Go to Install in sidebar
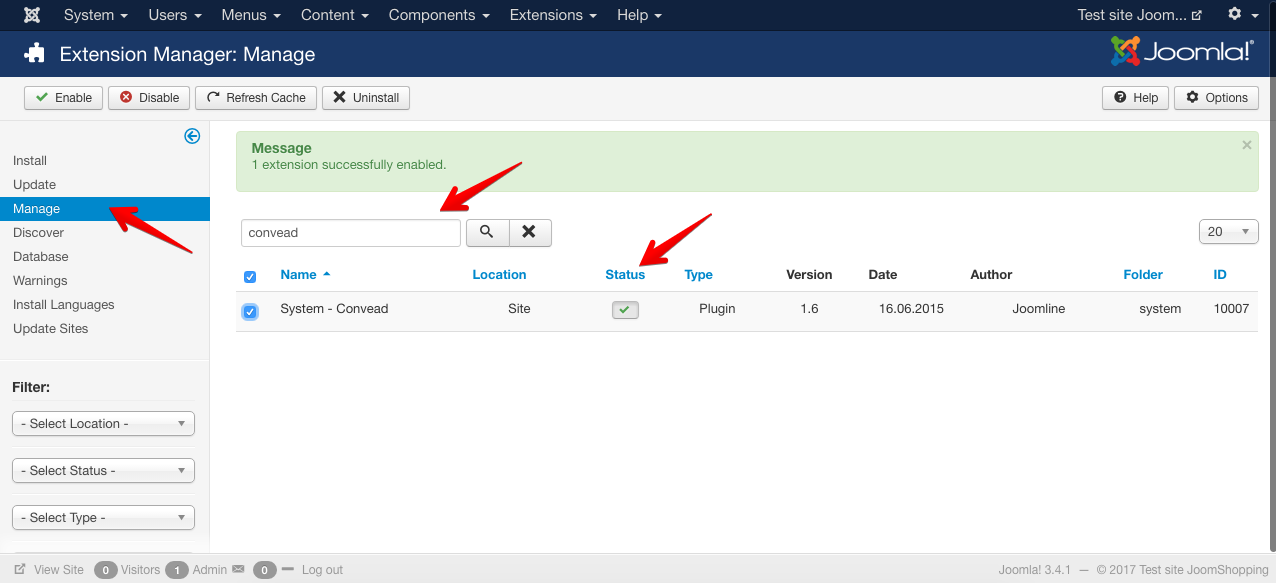Viewport: 1276px width, 583px height. (30, 161)
